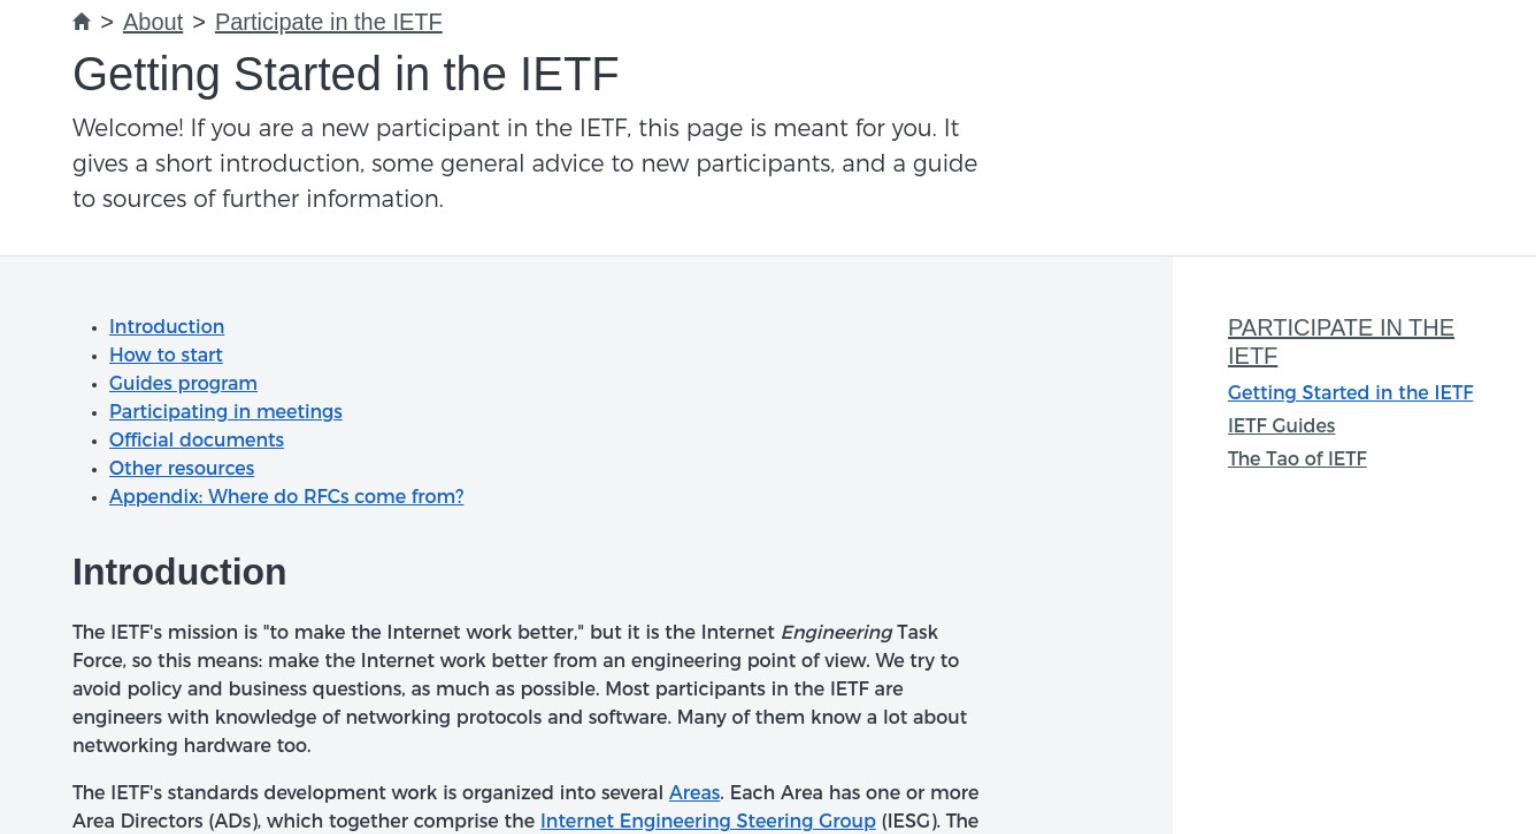
Task: Click the italic word Engineering in paragraph
Action: click(836, 632)
